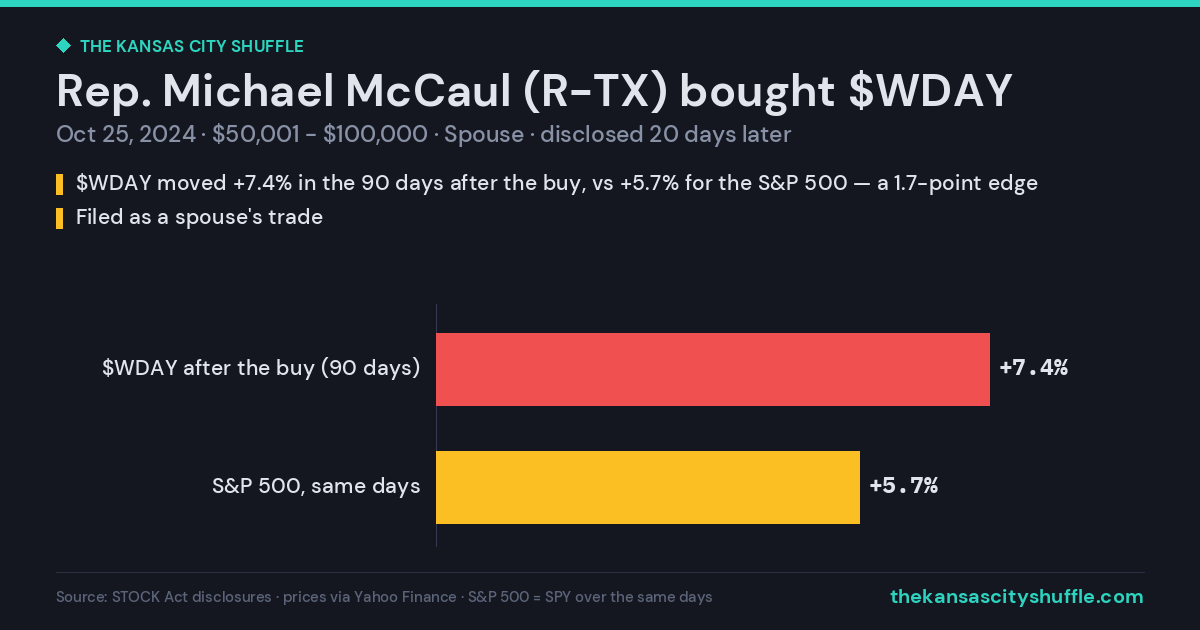Click the $50,001 - $100,000 amount text

point(320,135)
